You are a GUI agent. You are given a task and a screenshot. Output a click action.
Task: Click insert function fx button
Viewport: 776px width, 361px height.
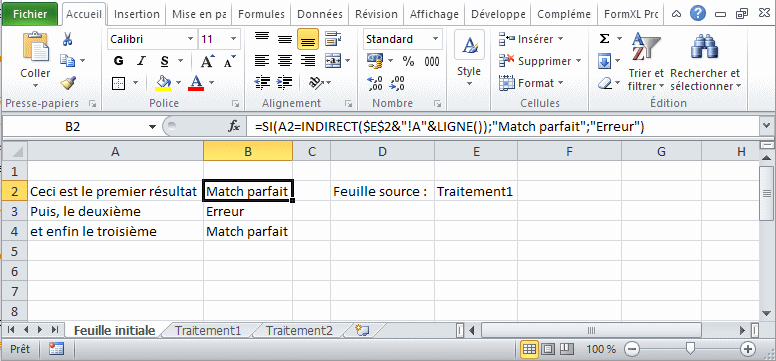pos(234,127)
